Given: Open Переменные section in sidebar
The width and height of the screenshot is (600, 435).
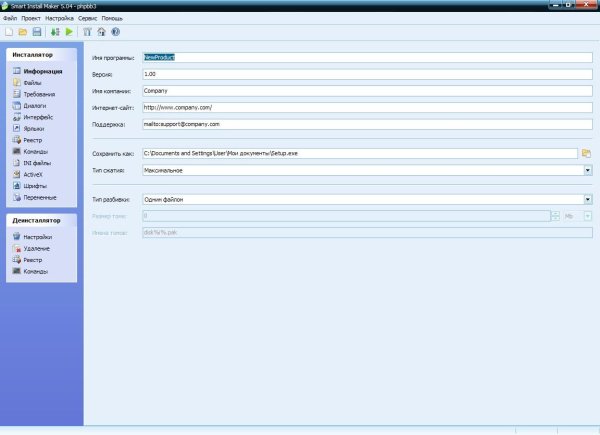Looking at the screenshot, I should tap(34, 197).
